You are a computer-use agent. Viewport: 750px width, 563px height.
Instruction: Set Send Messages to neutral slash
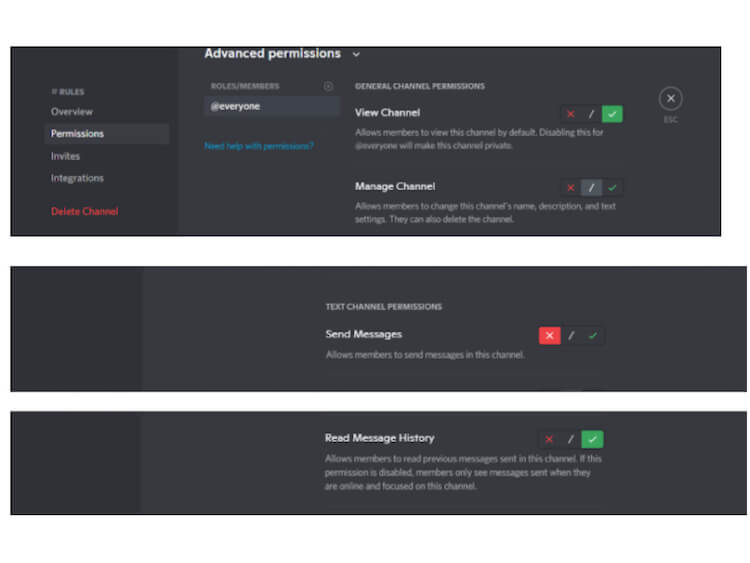coord(571,335)
